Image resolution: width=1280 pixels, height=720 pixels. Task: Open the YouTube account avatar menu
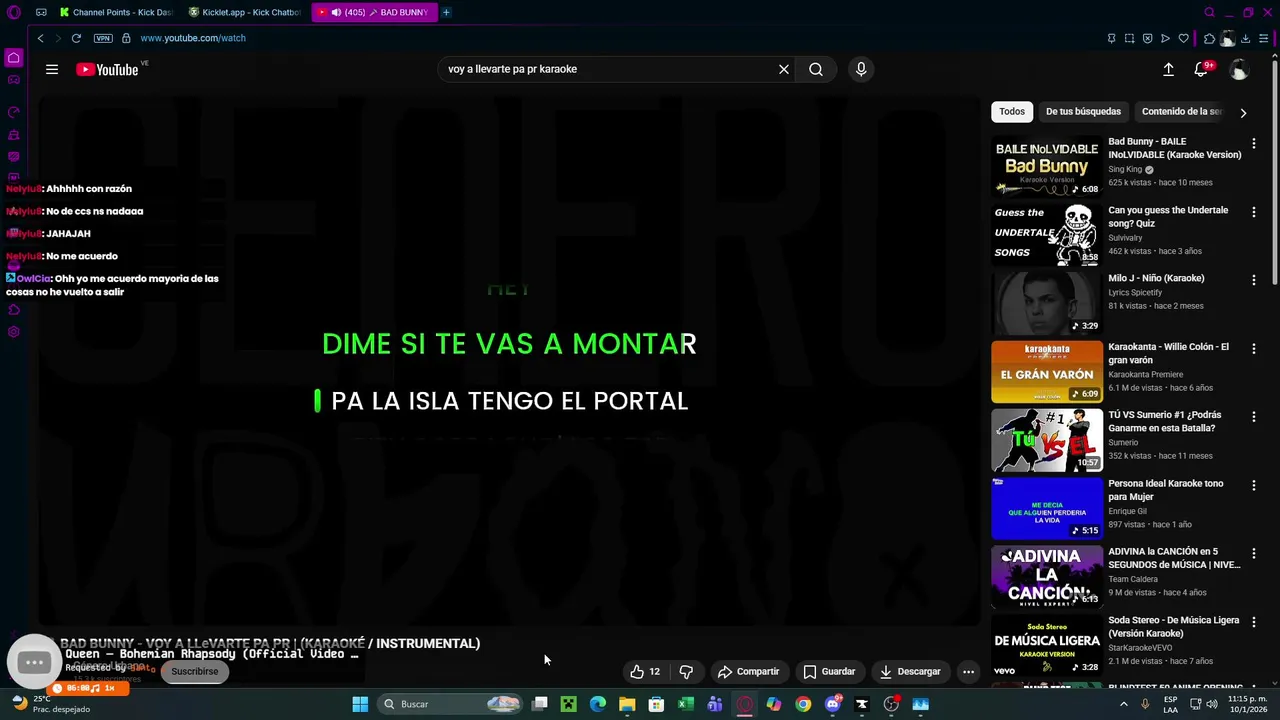coord(1239,69)
